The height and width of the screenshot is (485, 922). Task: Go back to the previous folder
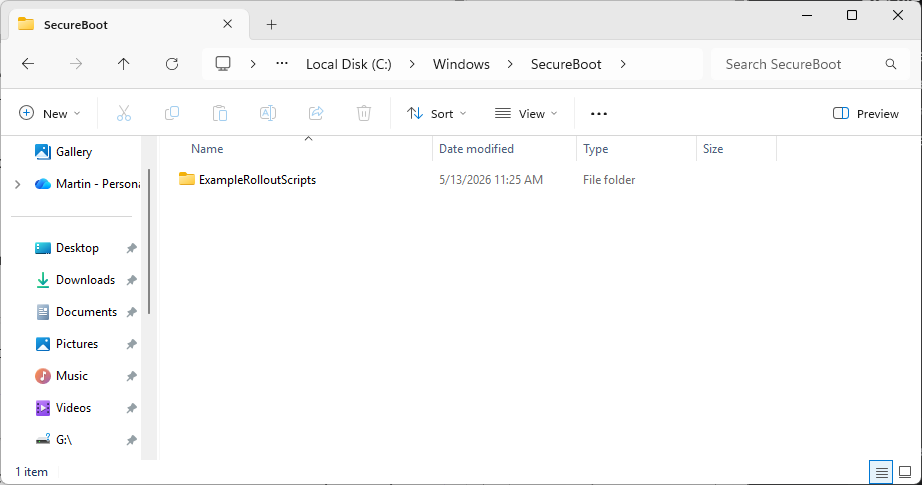point(28,64)
